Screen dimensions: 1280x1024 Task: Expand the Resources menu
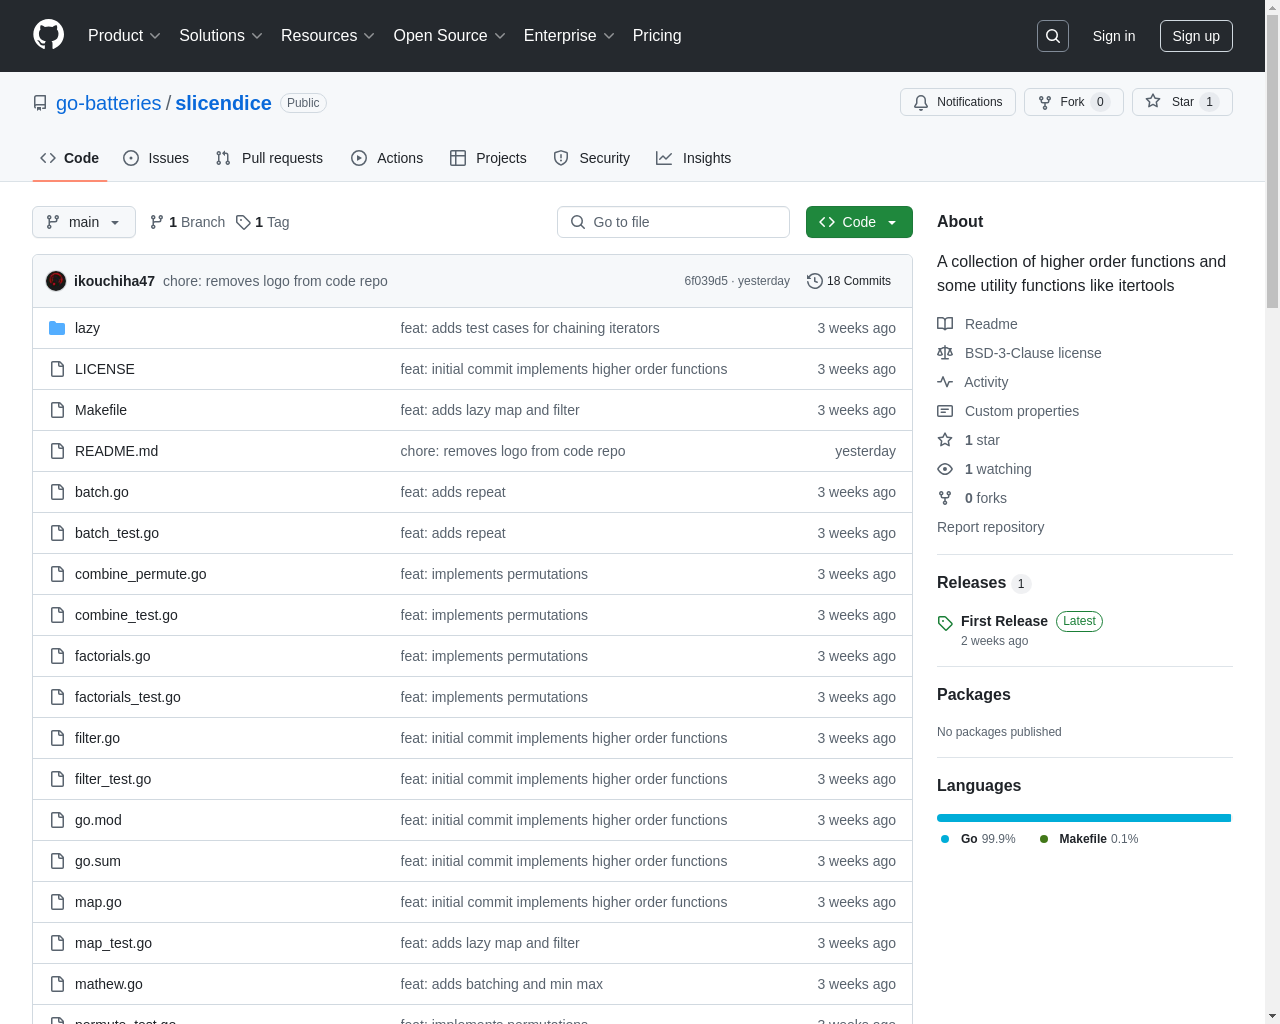coord(328,36)
